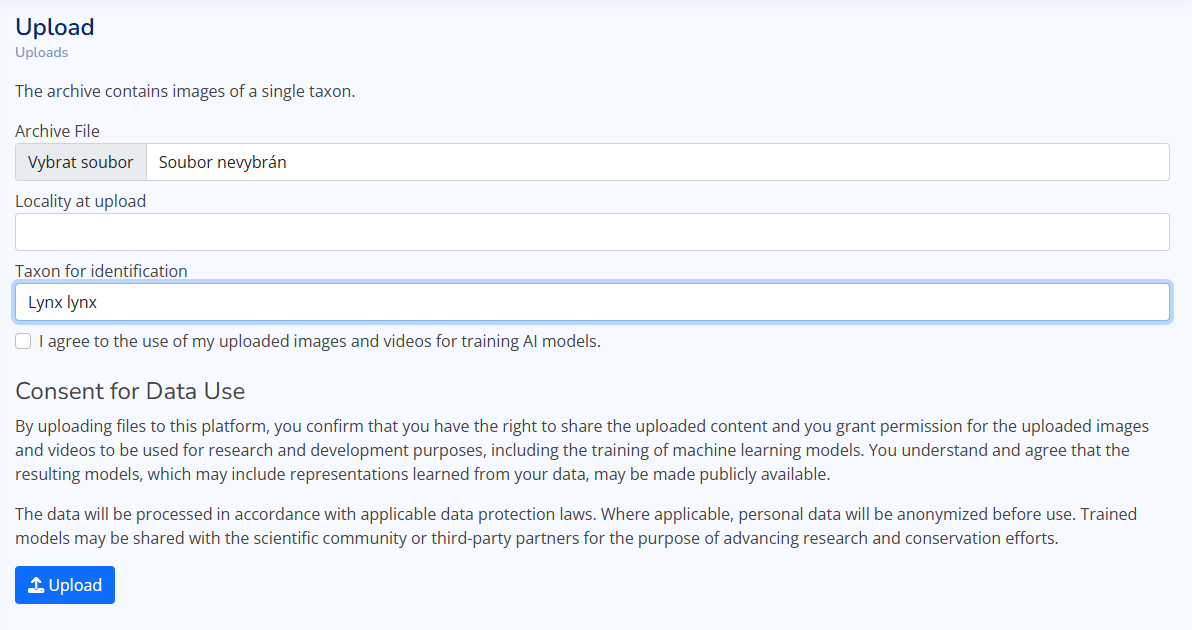Click the Archive File label
This screenshot has height=630, width=1192.
57,131
